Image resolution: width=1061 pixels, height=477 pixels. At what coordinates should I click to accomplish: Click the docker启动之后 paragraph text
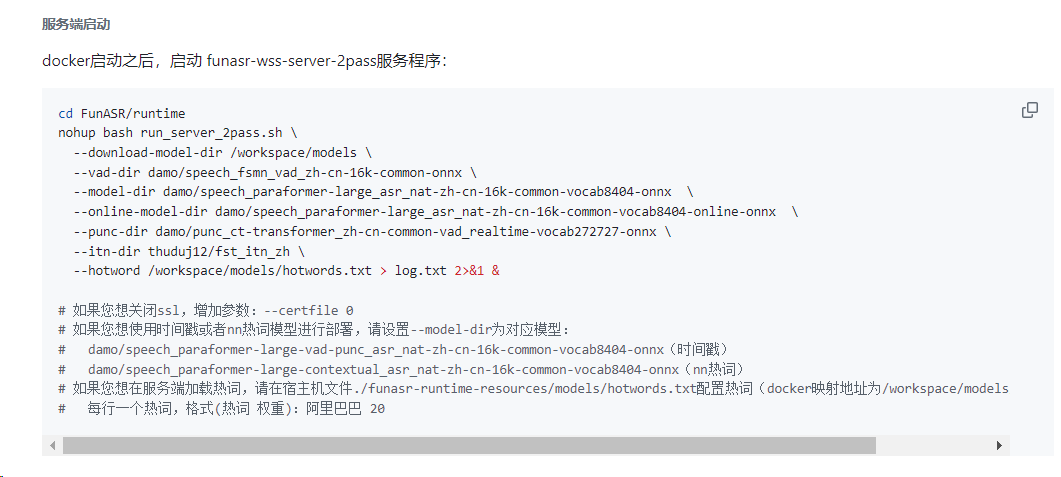click(244, 61)
